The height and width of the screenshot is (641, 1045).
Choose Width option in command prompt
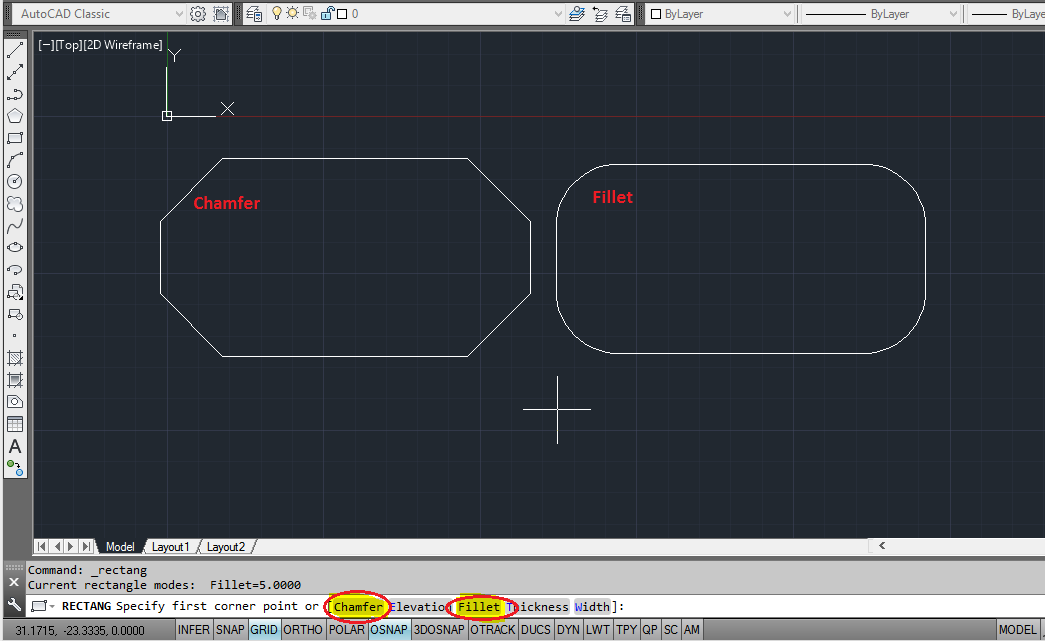tap(592, 606)
